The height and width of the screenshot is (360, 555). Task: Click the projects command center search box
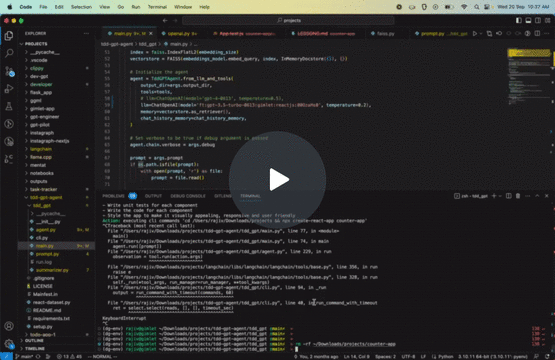coord(288,21)
